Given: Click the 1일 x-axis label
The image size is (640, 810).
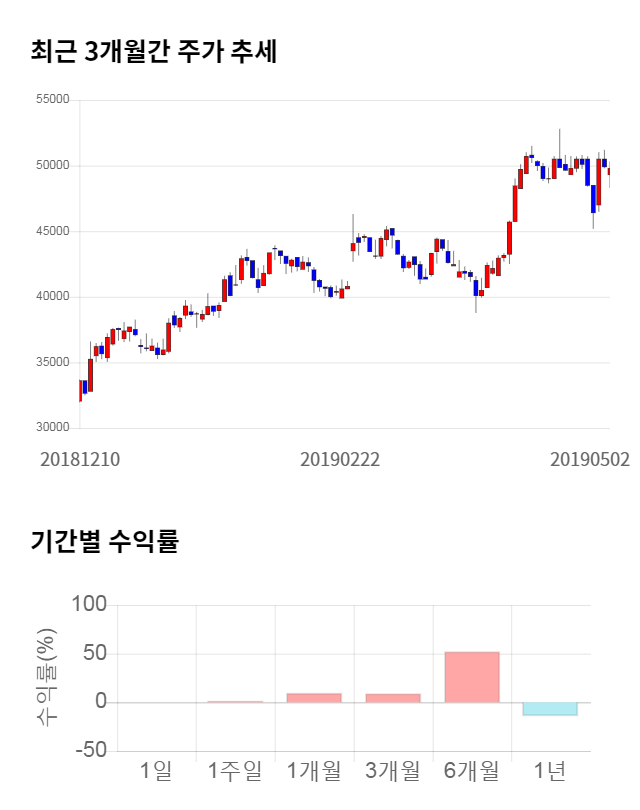Looking at the screenshot, I should [156, 771].
